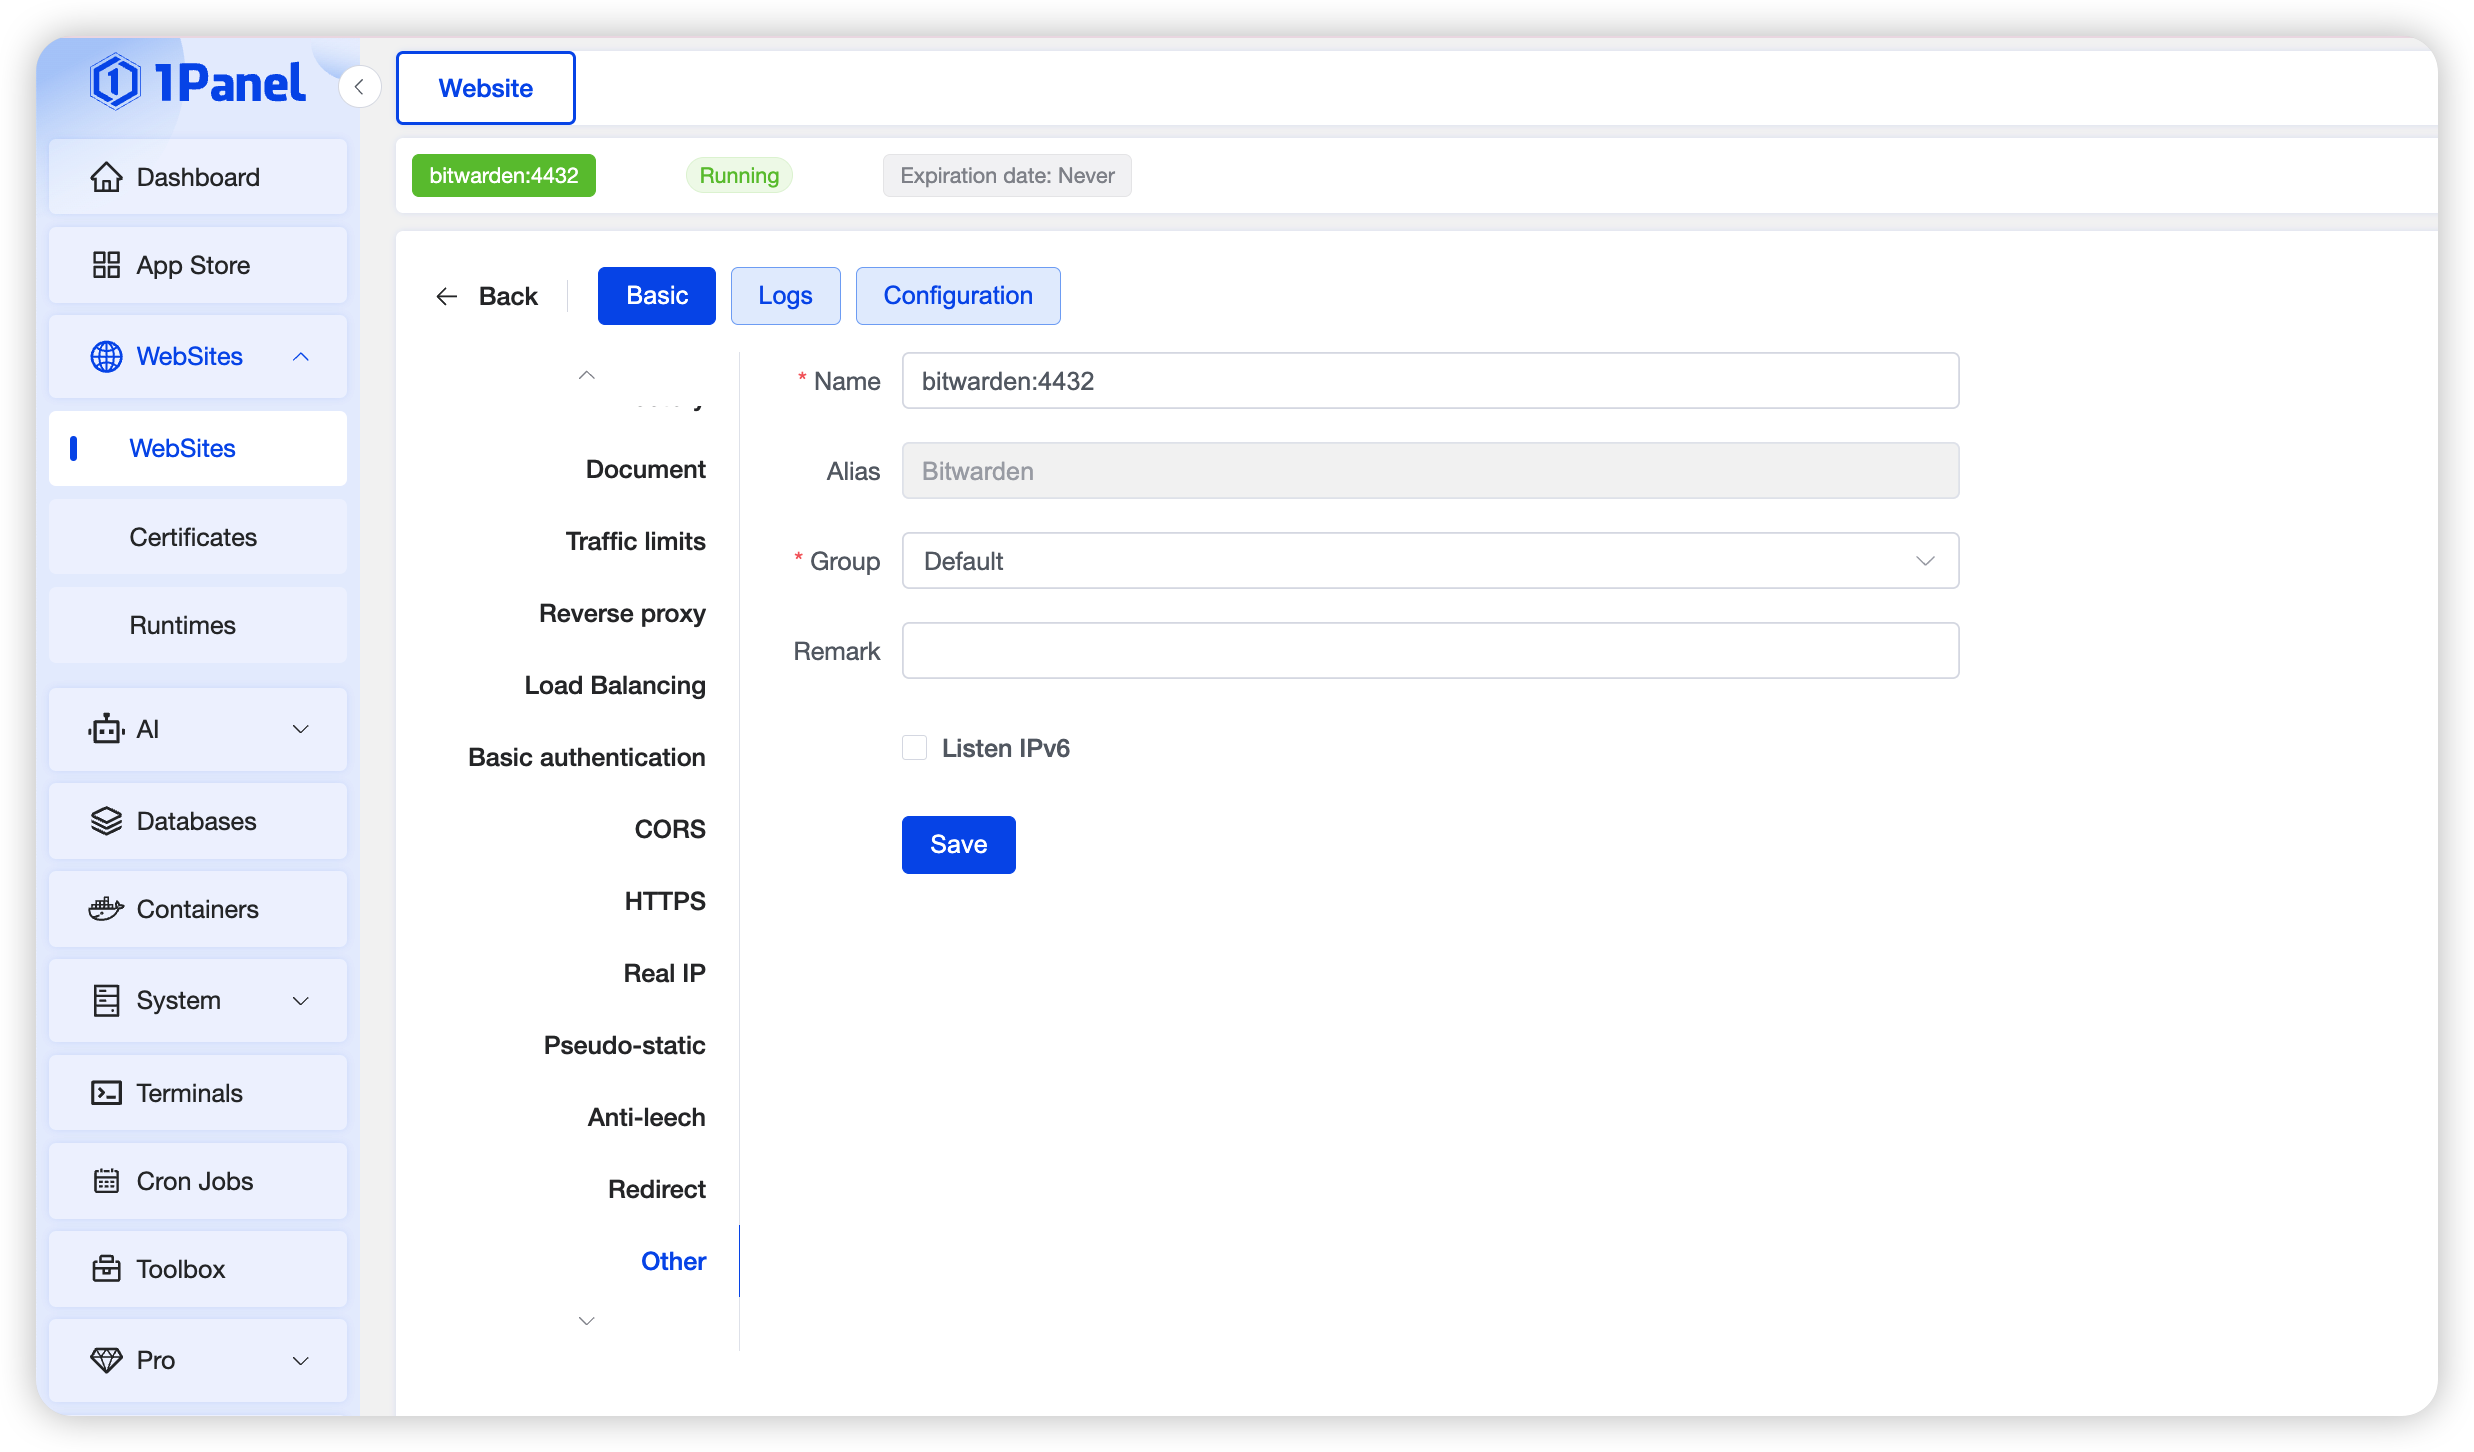Open the Group dropdown
Screen dimensions: 2474x1452
pyautogui.click(x=1429, y=561)
